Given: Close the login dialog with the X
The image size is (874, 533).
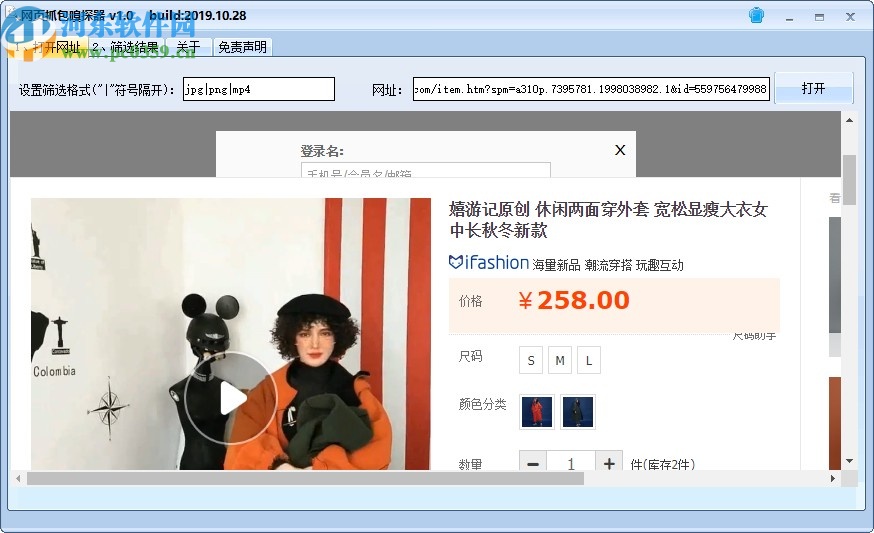Looking at the screenshot, I should tap(620, 150).
